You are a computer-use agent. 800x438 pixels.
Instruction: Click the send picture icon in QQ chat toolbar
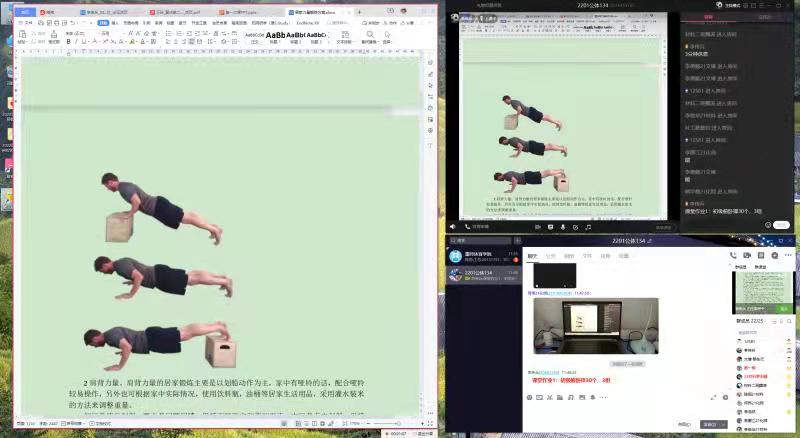(582, 397)
